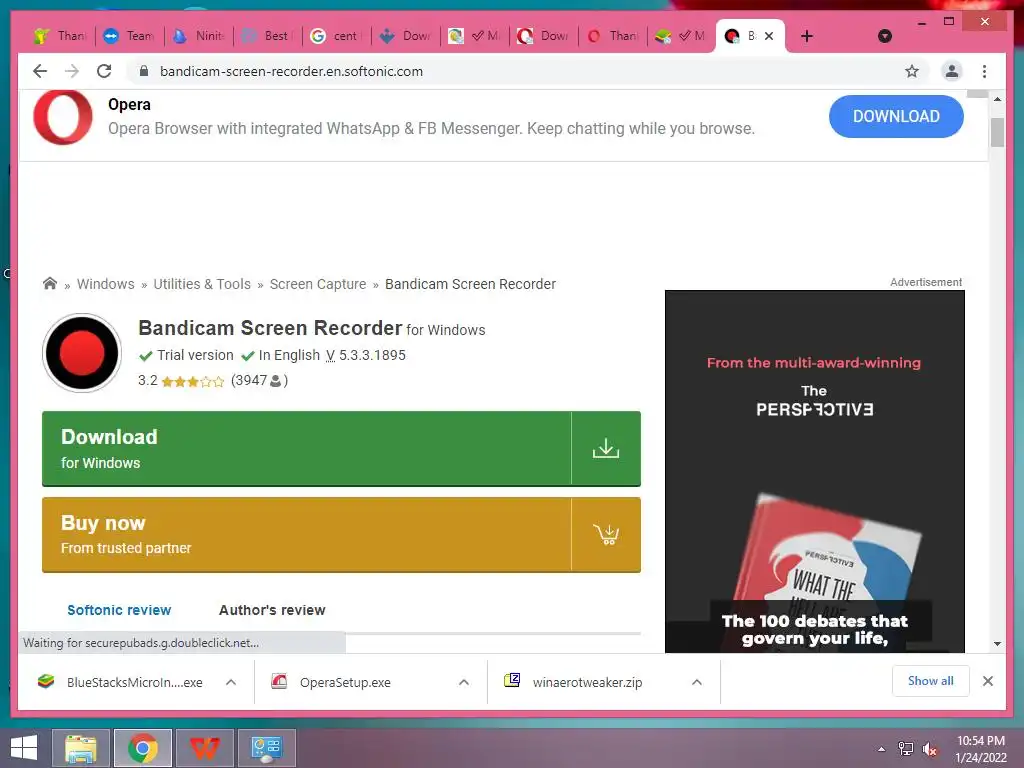The height and width of the screenshot is (768, 1024).
Task: Switch to the Team tab
Action: (x=129, y=36)
